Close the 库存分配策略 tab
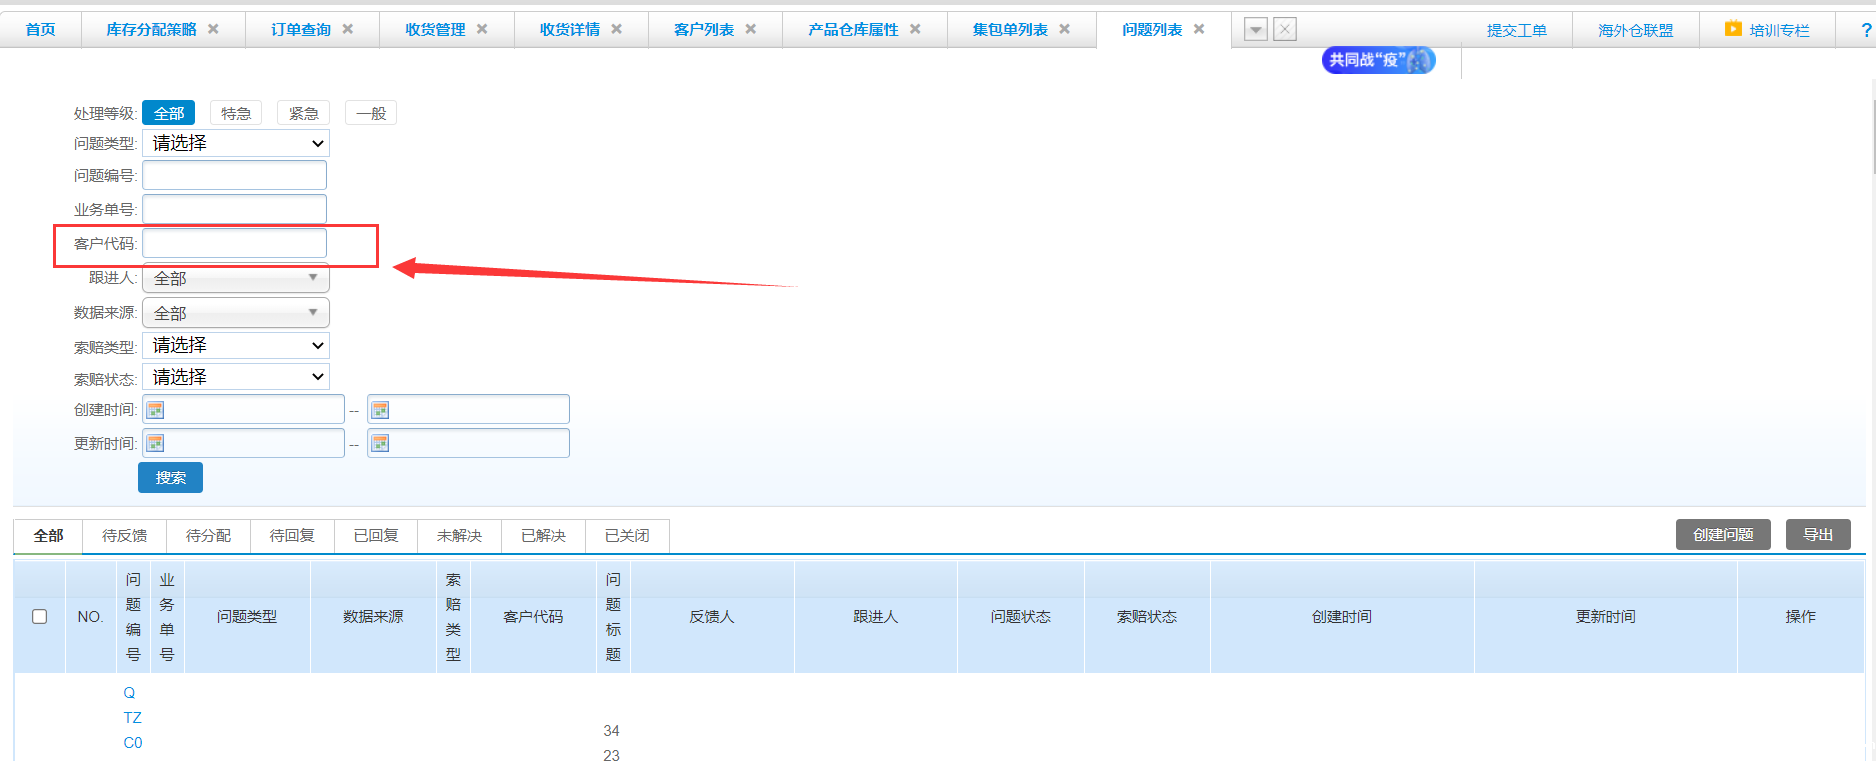 pyautogui.click(x=213, y=29)
